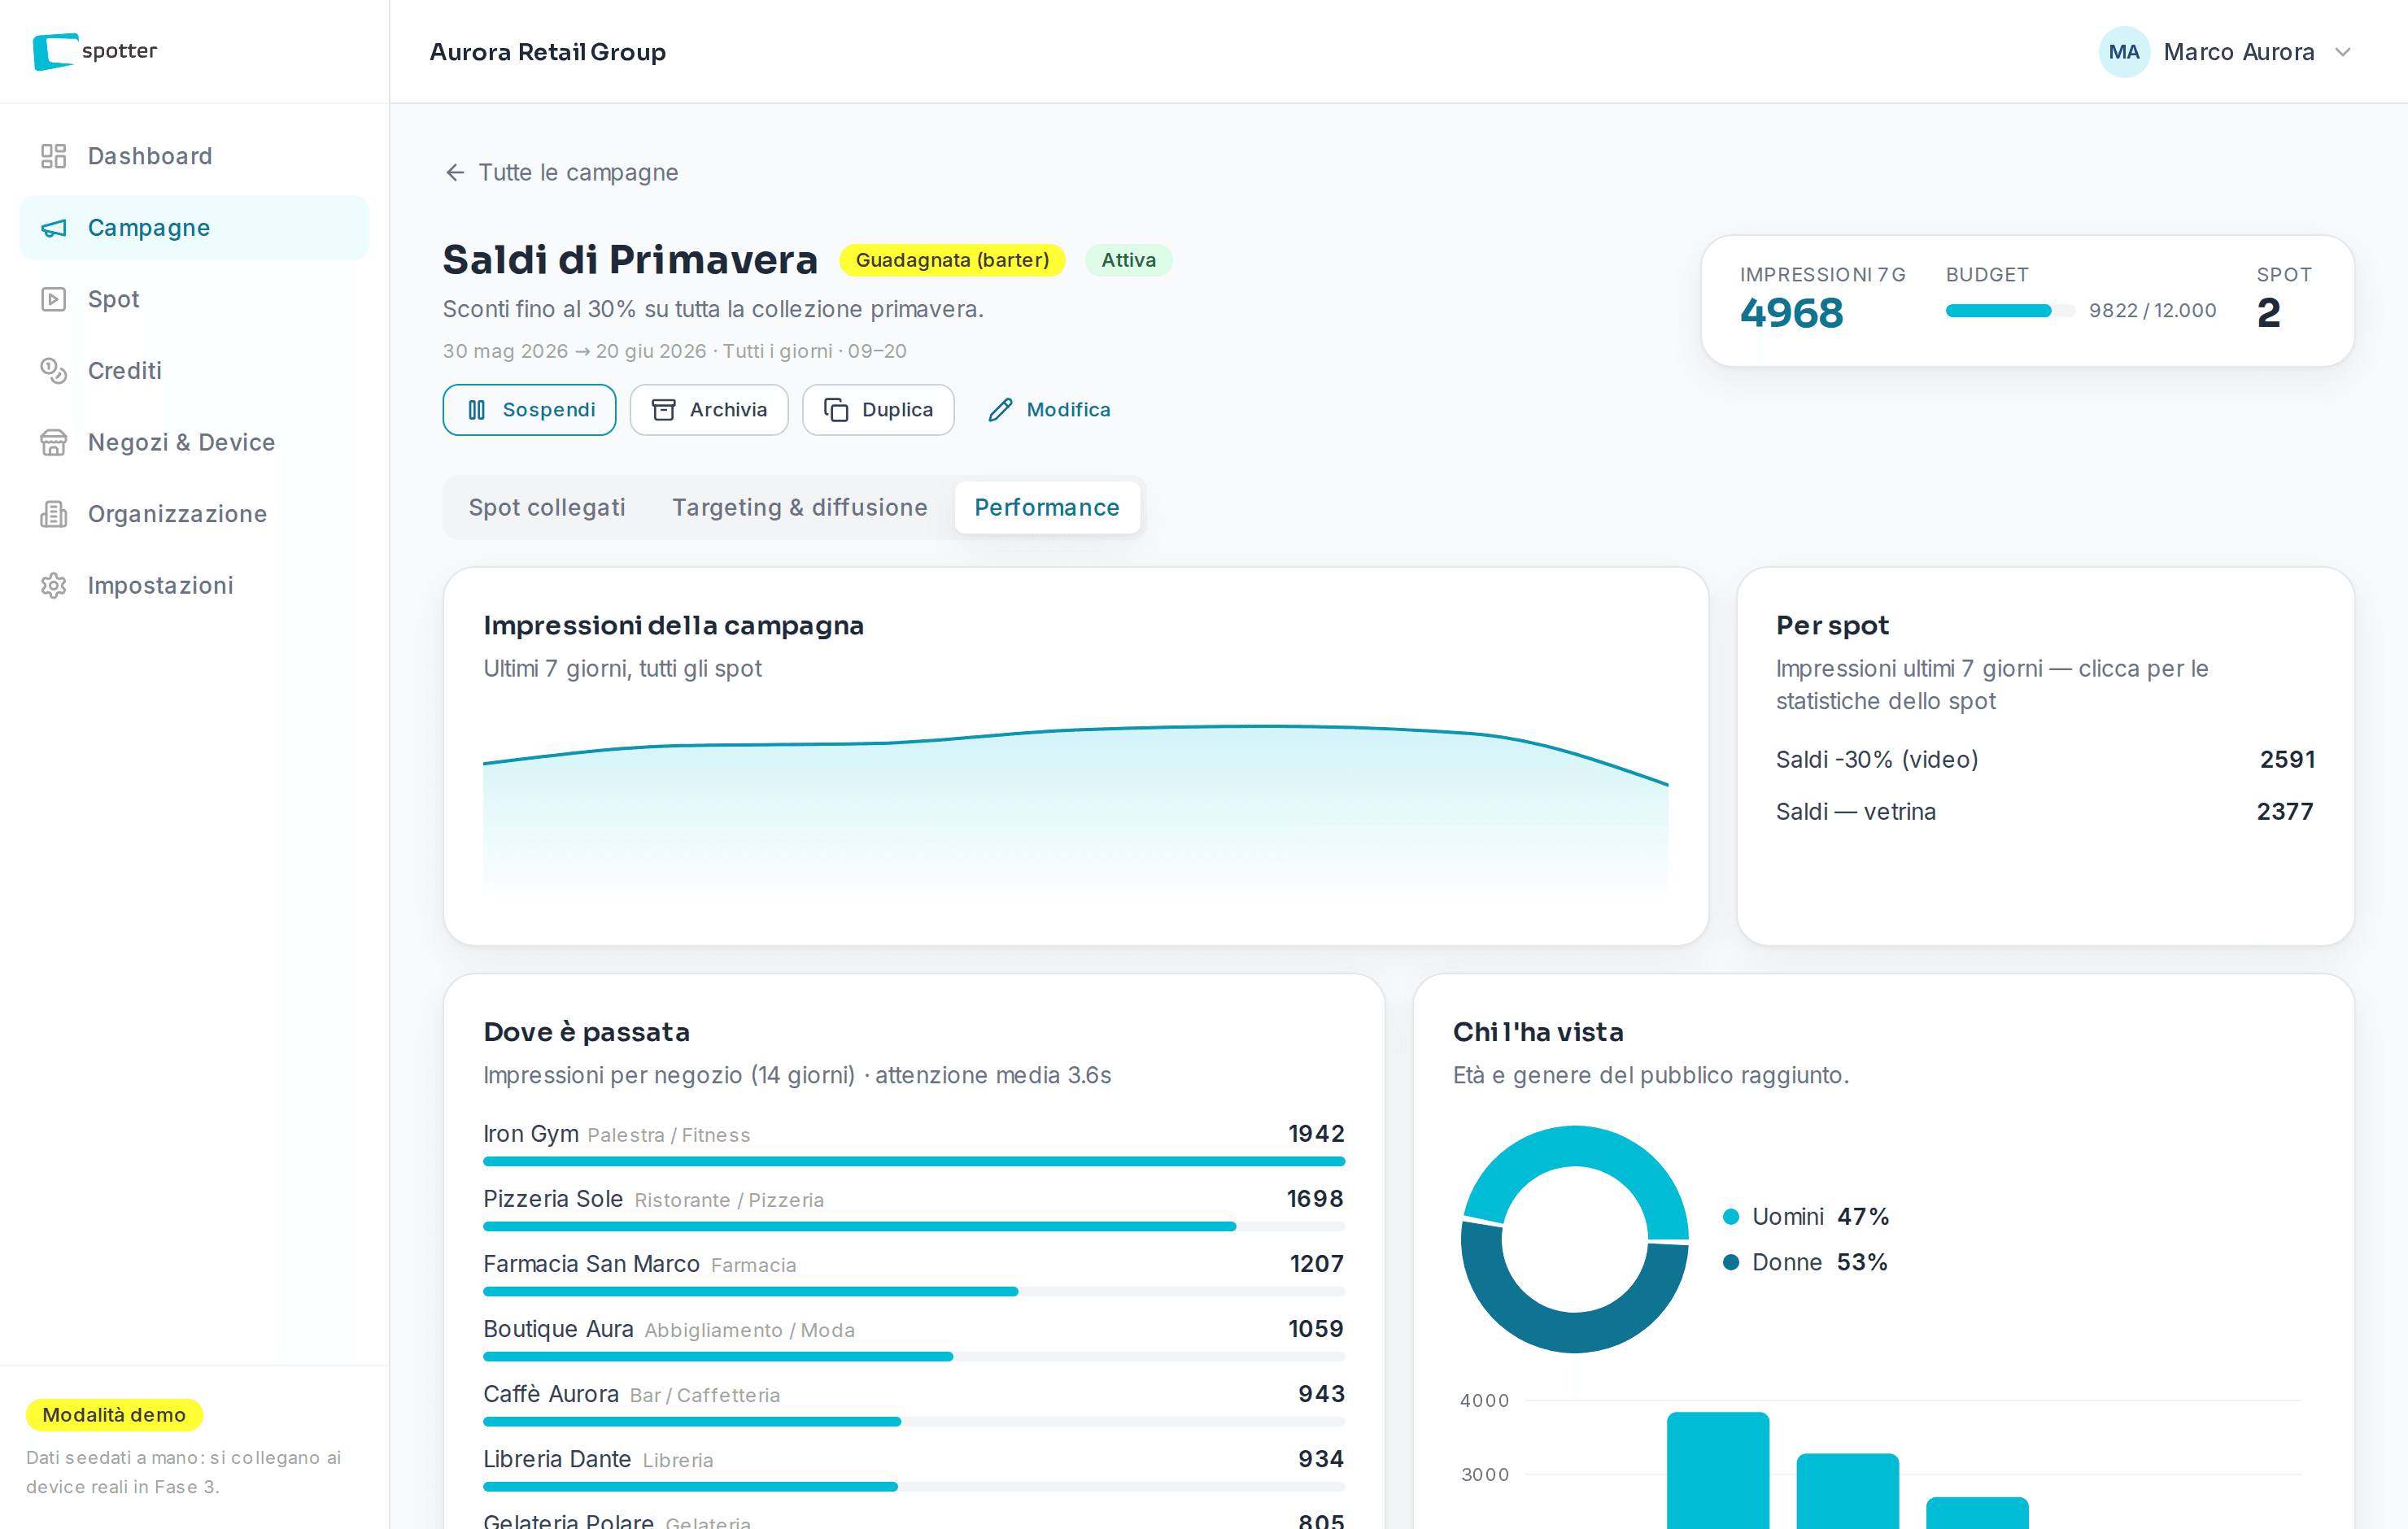Click the Dashboard grid icon

[x=53, y=156]
